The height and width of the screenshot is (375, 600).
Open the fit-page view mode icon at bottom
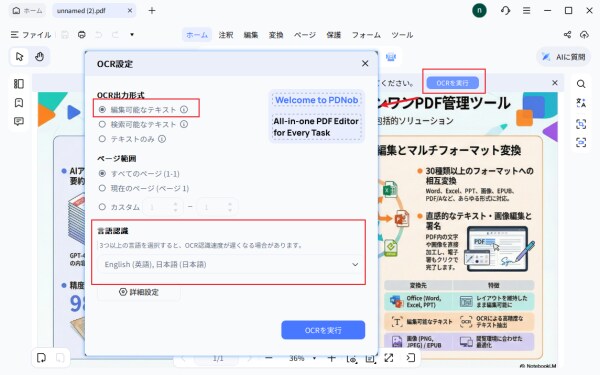tap(352, 358)
